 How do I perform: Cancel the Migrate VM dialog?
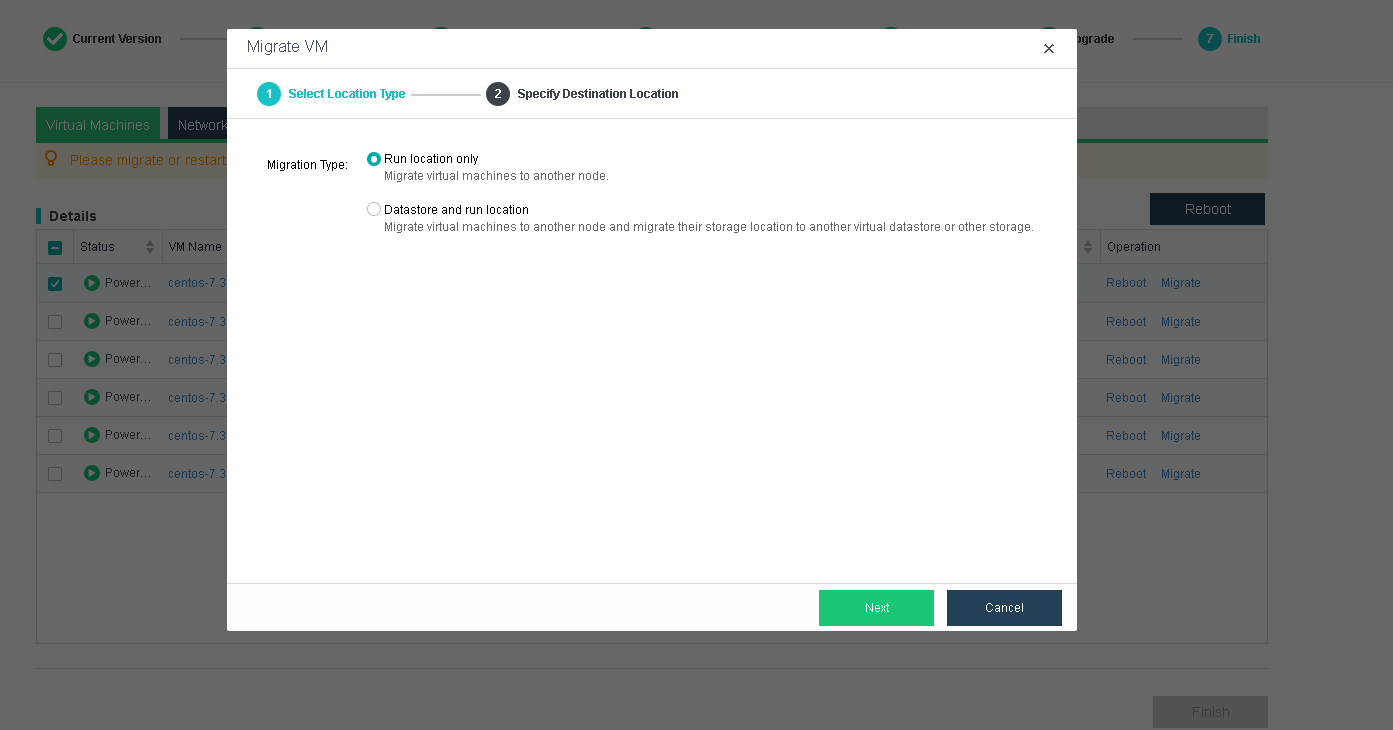tap(1004, 608)
